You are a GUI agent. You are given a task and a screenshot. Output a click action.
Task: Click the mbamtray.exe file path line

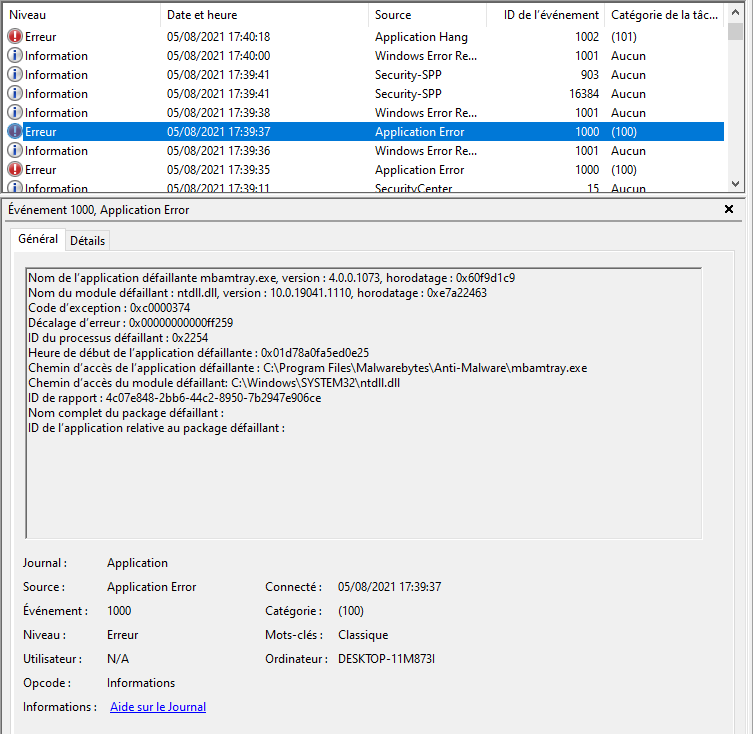[x=307, y=367]
